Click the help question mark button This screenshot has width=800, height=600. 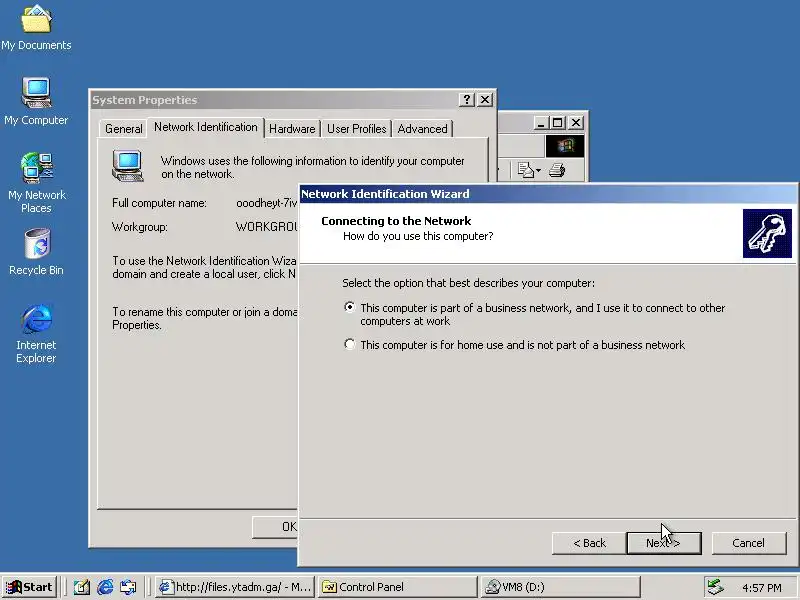(466, 99)
